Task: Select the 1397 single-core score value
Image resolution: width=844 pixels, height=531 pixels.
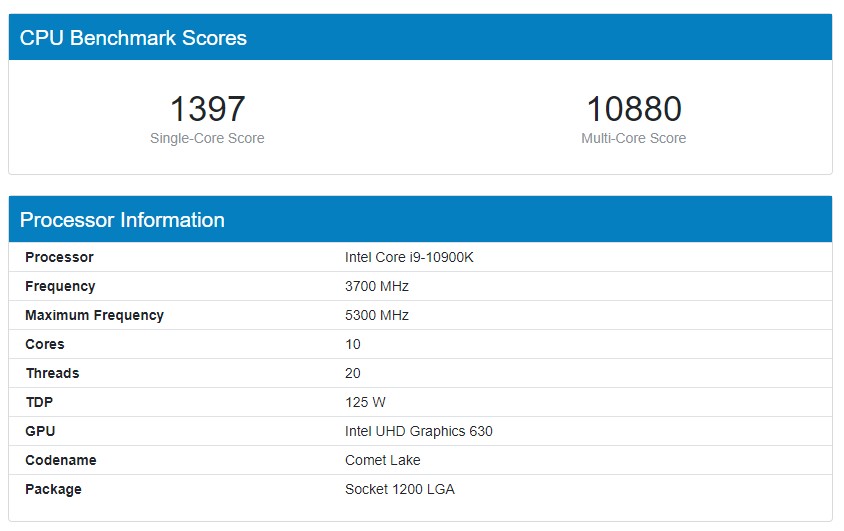Action: [x=207, y=109]
